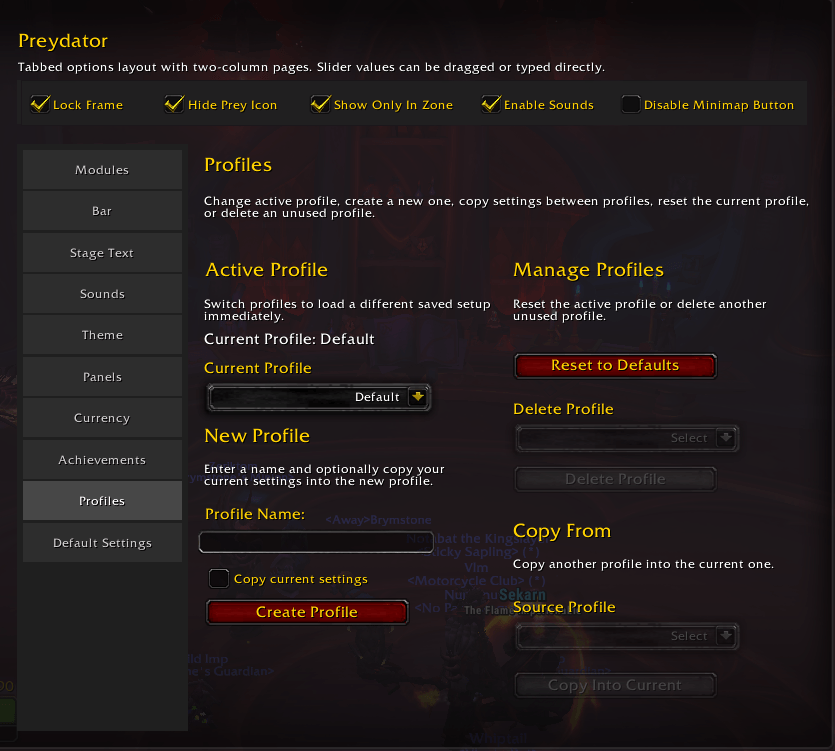Switch to the Currency tab
Viewport: 835px width, 751px height.
pyautogui.click(x=102, y=418)
